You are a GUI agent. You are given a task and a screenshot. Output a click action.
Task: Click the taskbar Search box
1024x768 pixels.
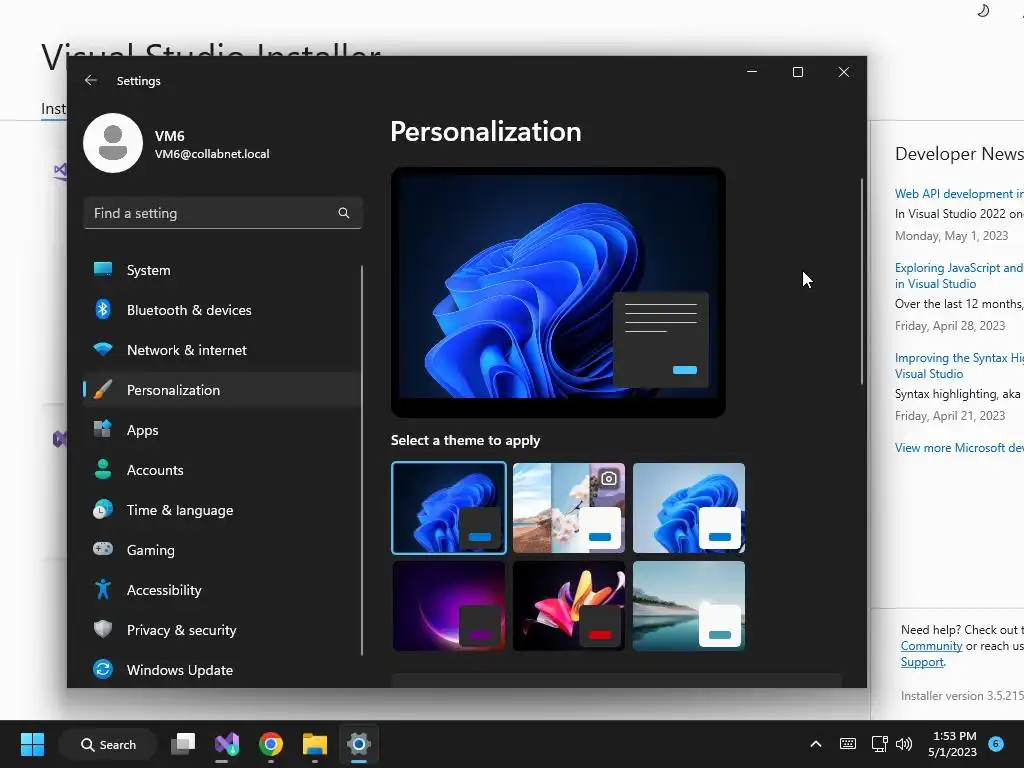pyautogui.click(x=108, y=744)
